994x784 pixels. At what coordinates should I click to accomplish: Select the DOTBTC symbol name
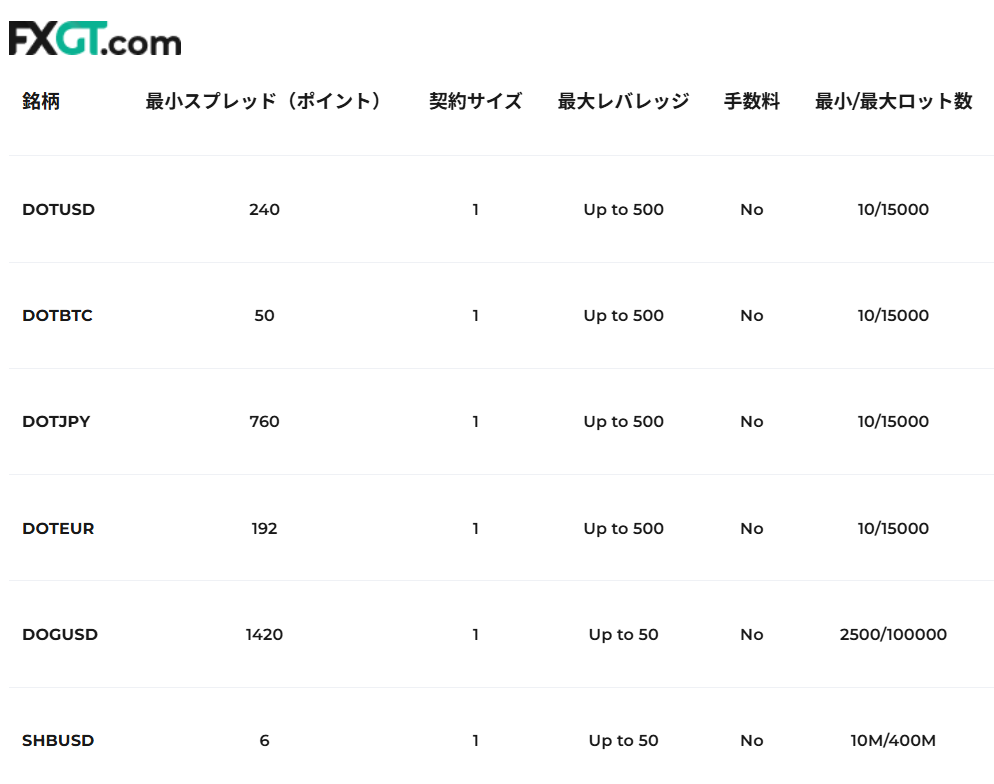pos(57,316)
